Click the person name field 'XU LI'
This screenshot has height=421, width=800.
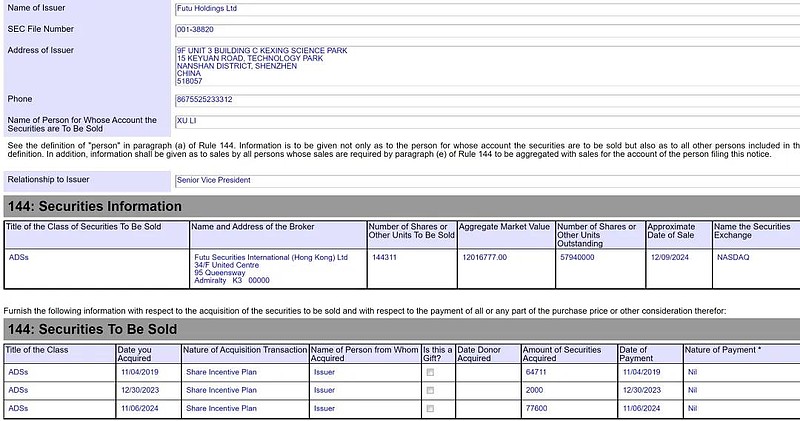pos(487,121)
